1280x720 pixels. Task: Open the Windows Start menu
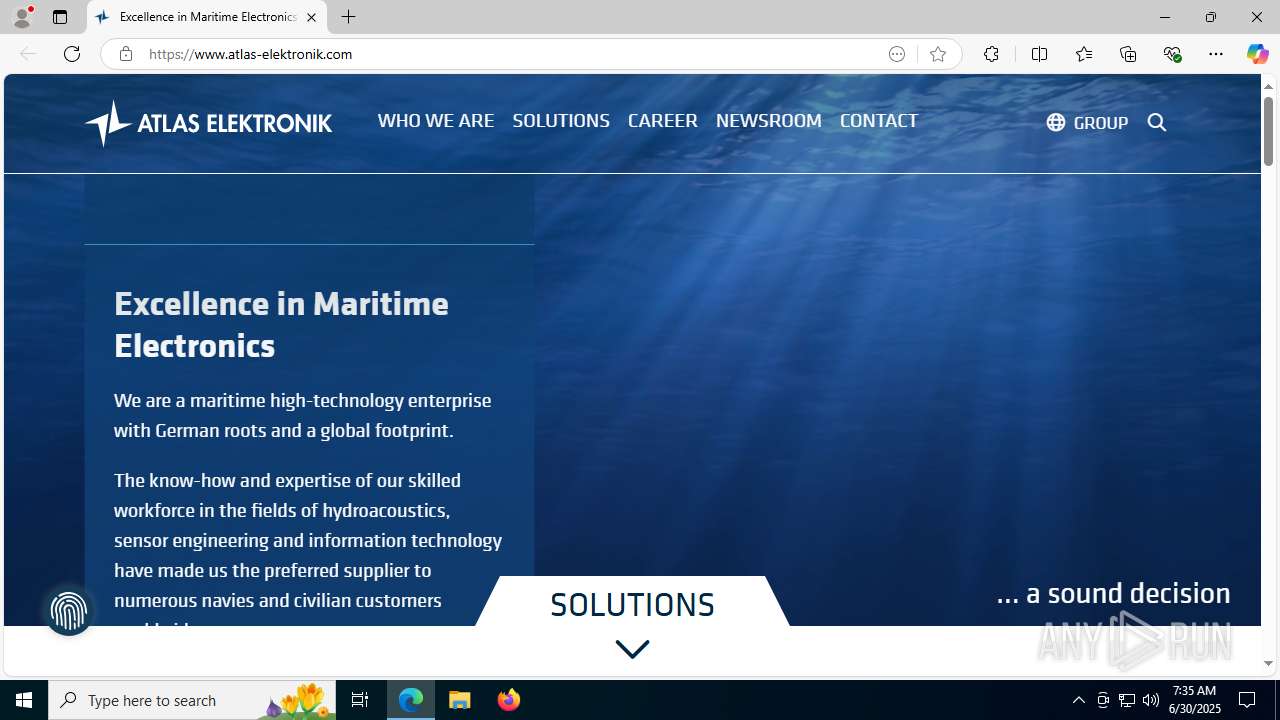(x=24, y=700)
